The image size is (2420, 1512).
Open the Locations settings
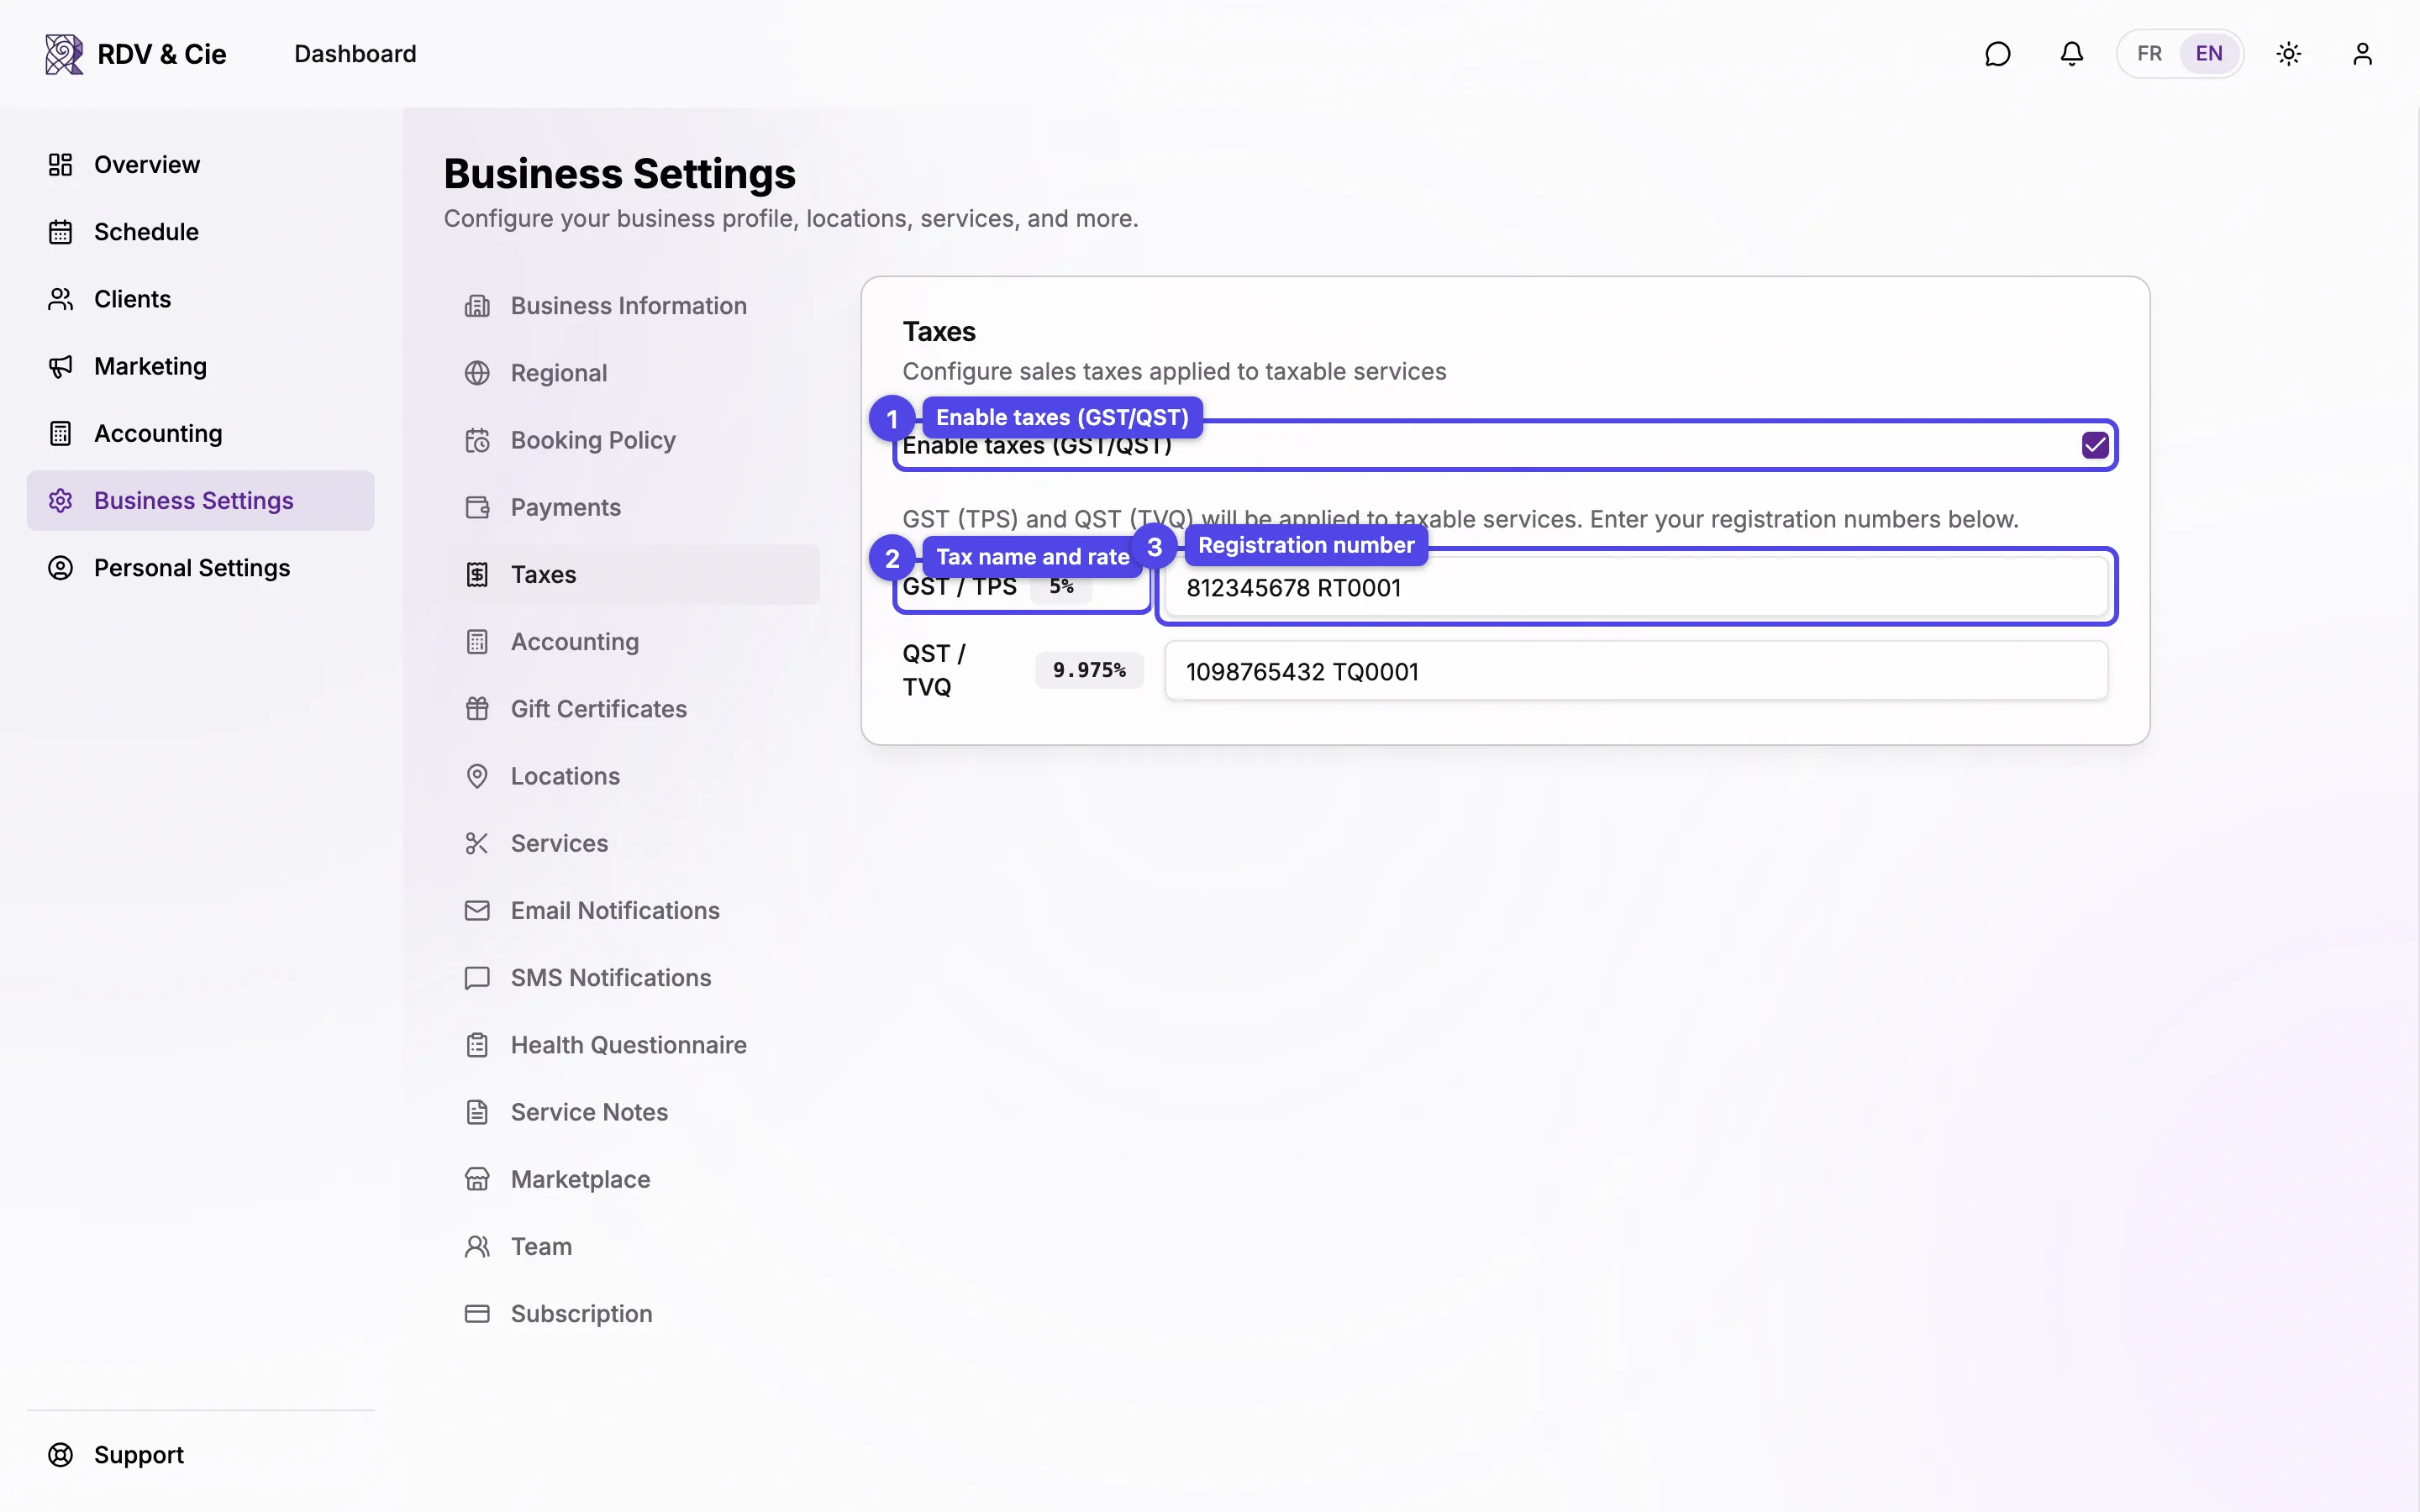[632, 776]
